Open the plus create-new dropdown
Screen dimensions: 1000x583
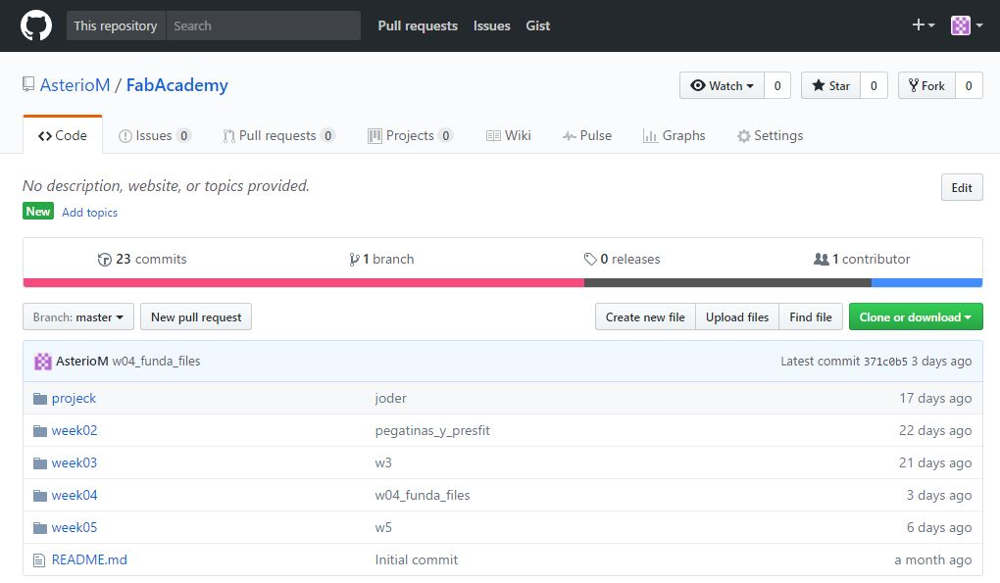point(923,25)
